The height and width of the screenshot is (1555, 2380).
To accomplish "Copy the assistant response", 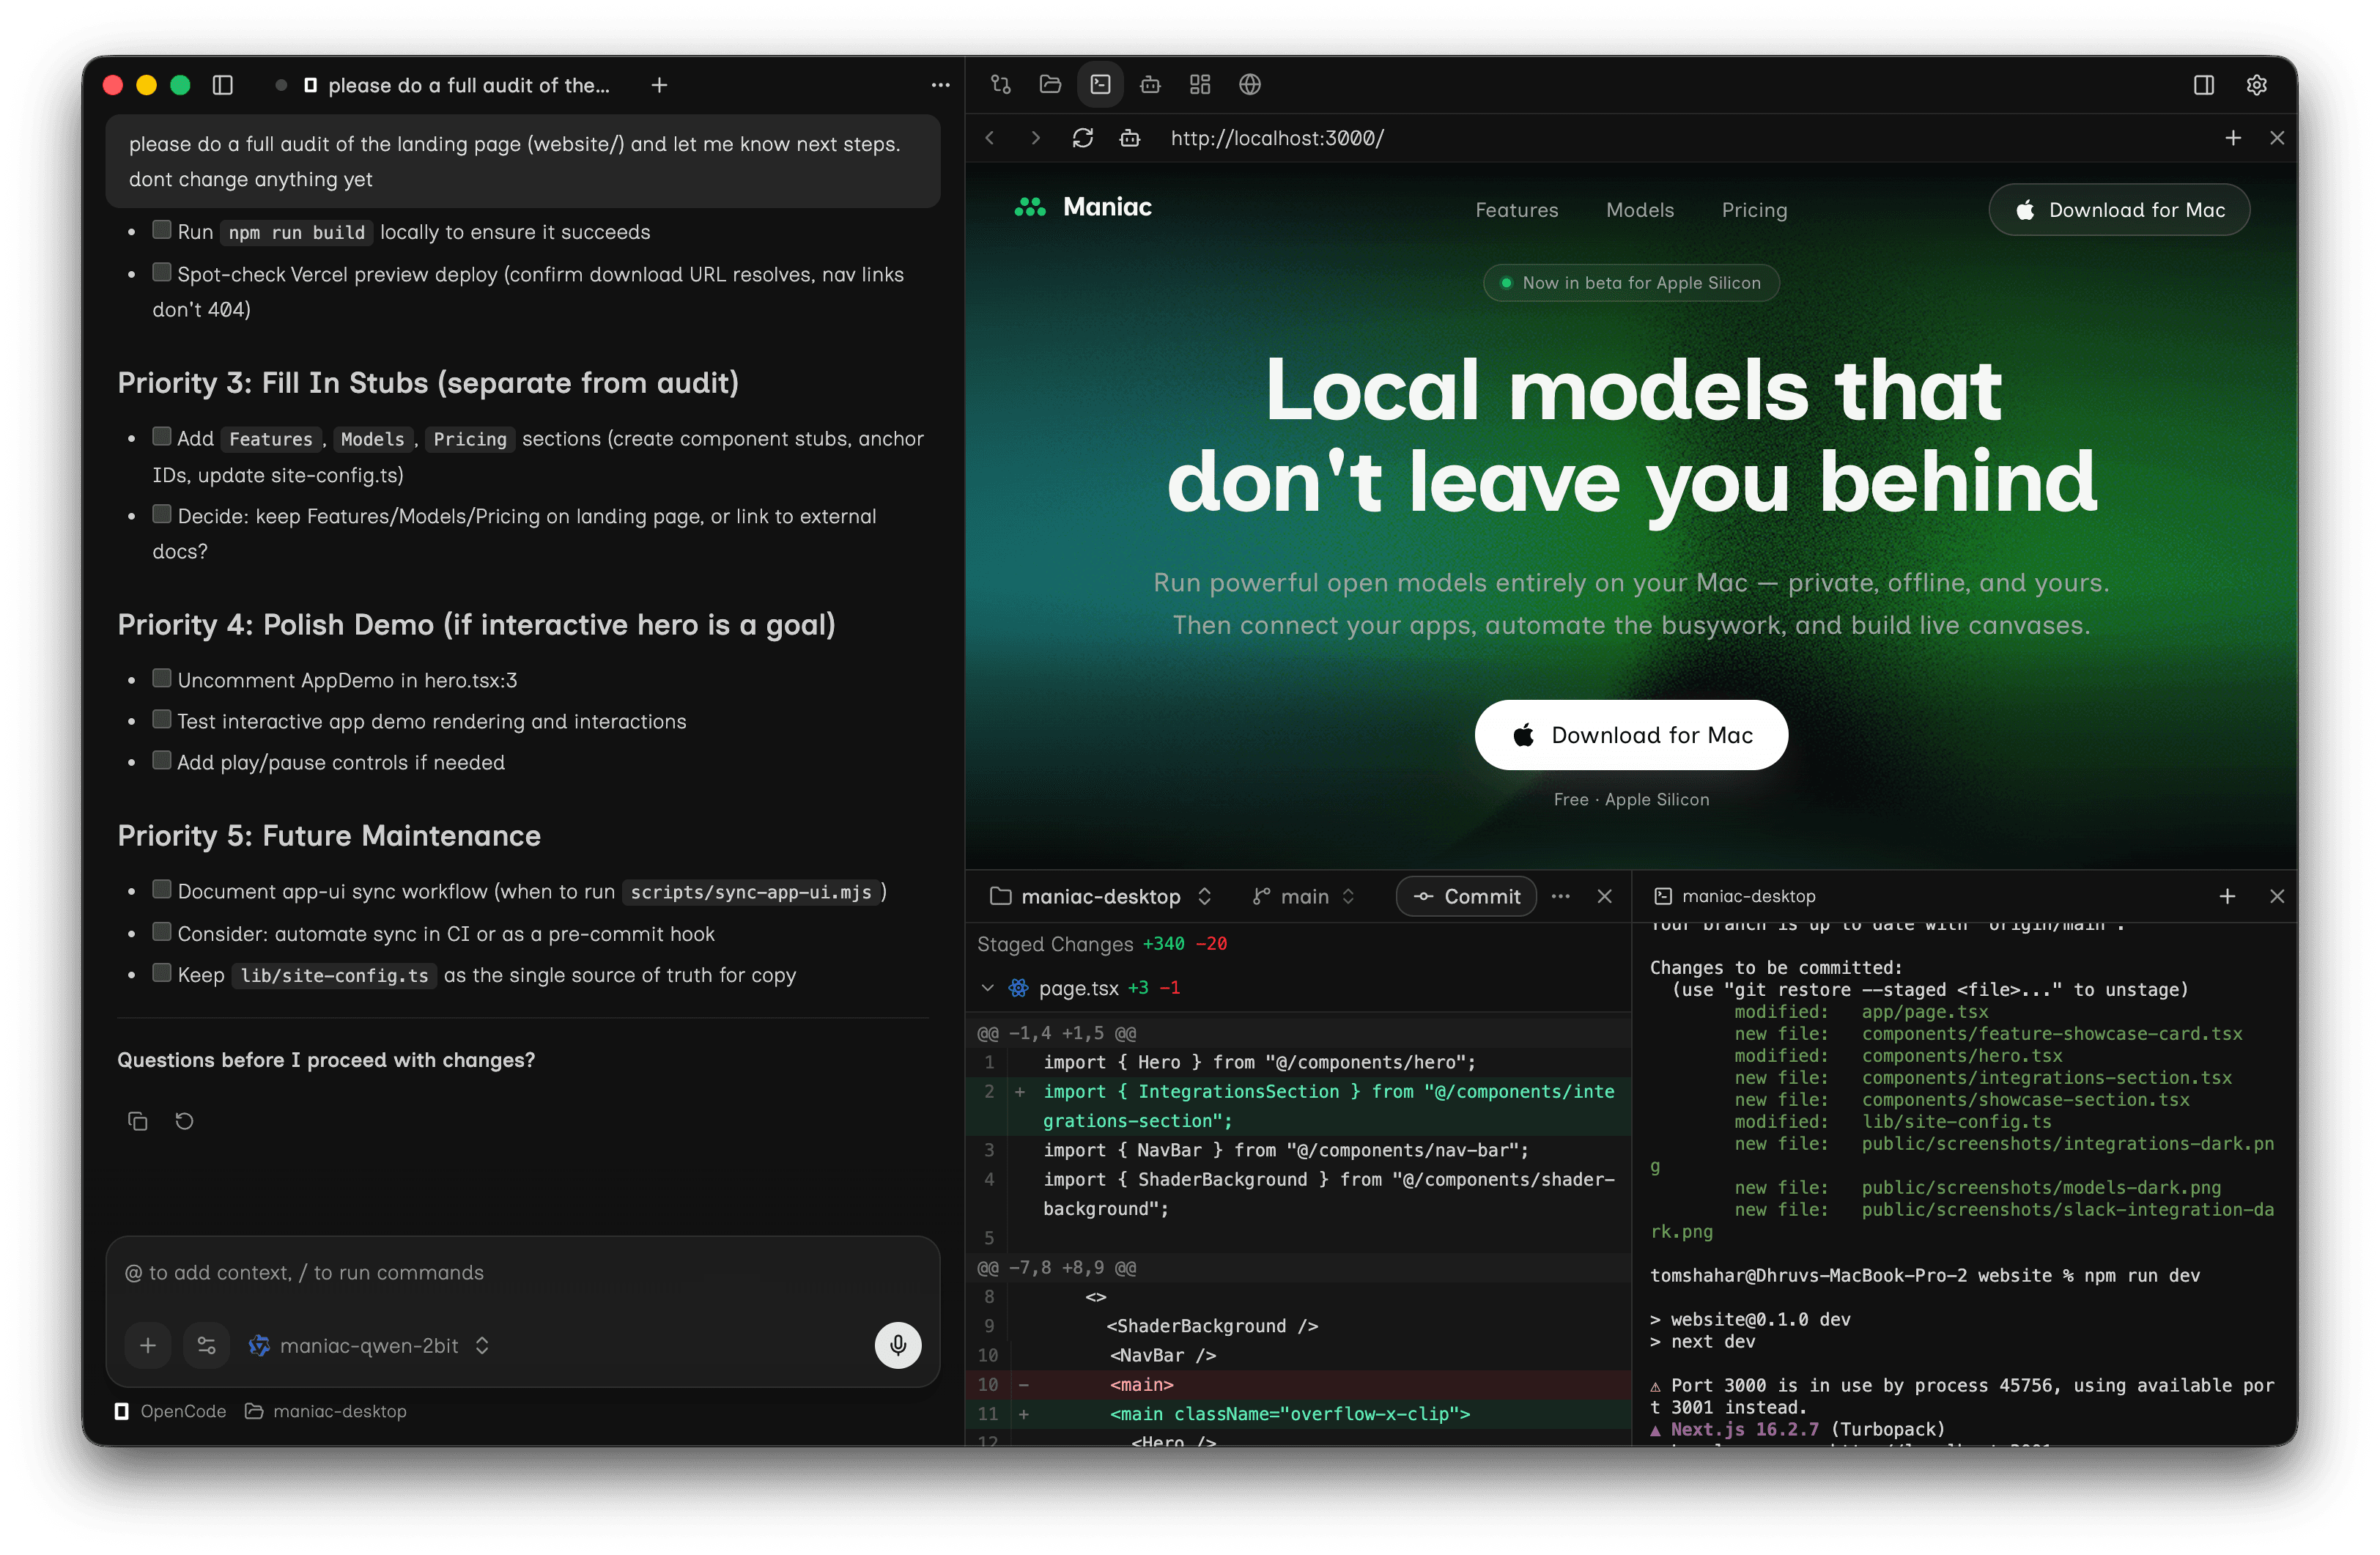I will tap(138, 1121).
